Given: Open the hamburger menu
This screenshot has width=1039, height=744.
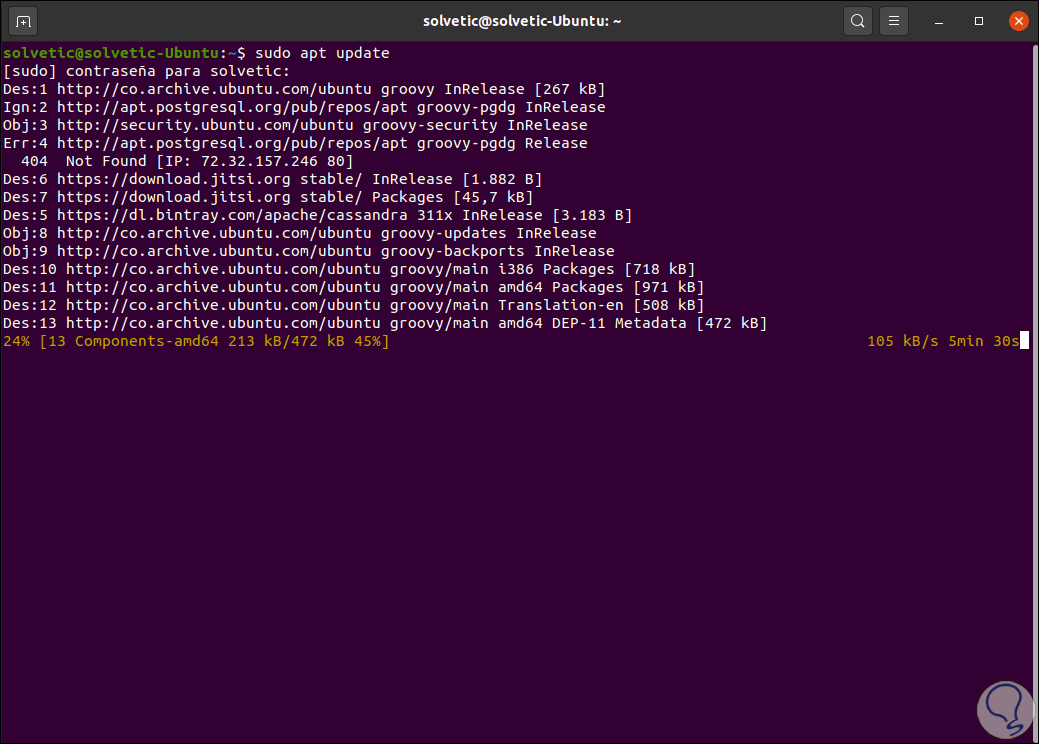Looking at the screenshot, I should point(894,21).
